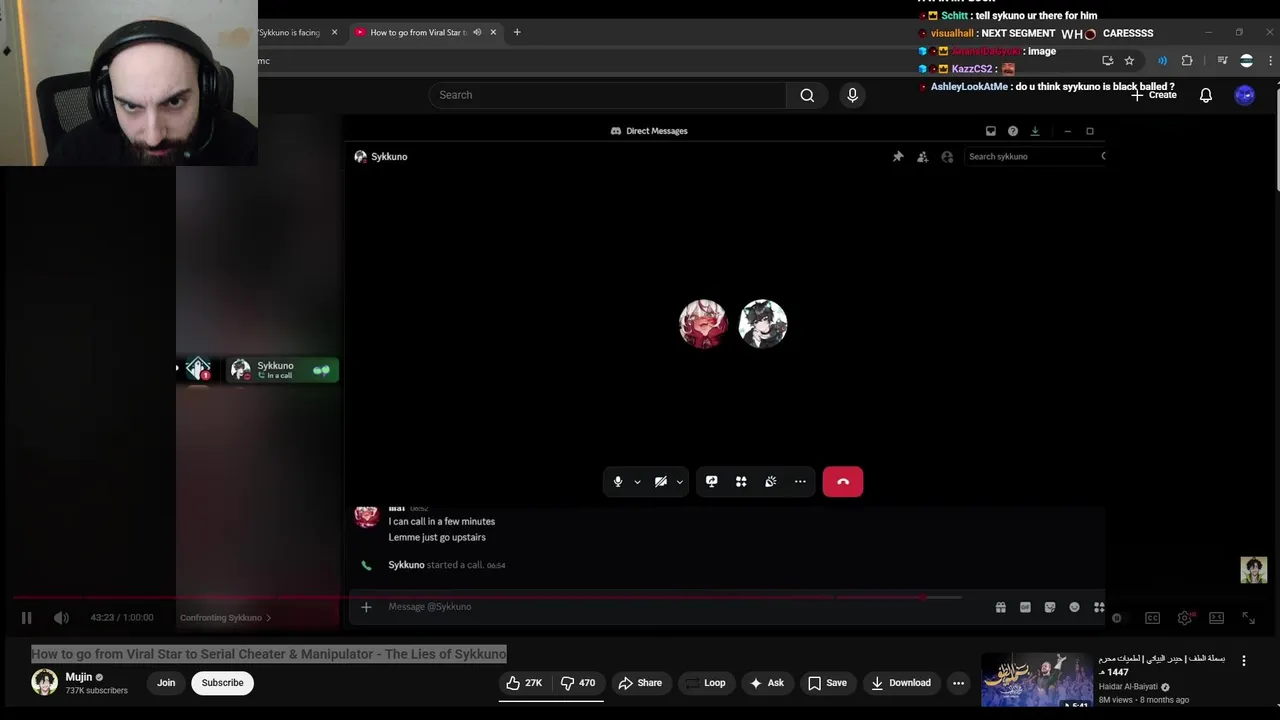Mute the YouTube video volume icon

click(61, 618)
